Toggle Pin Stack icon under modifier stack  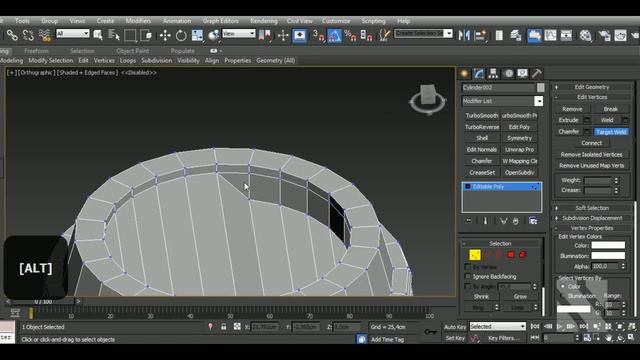click(x=469, y=221)
